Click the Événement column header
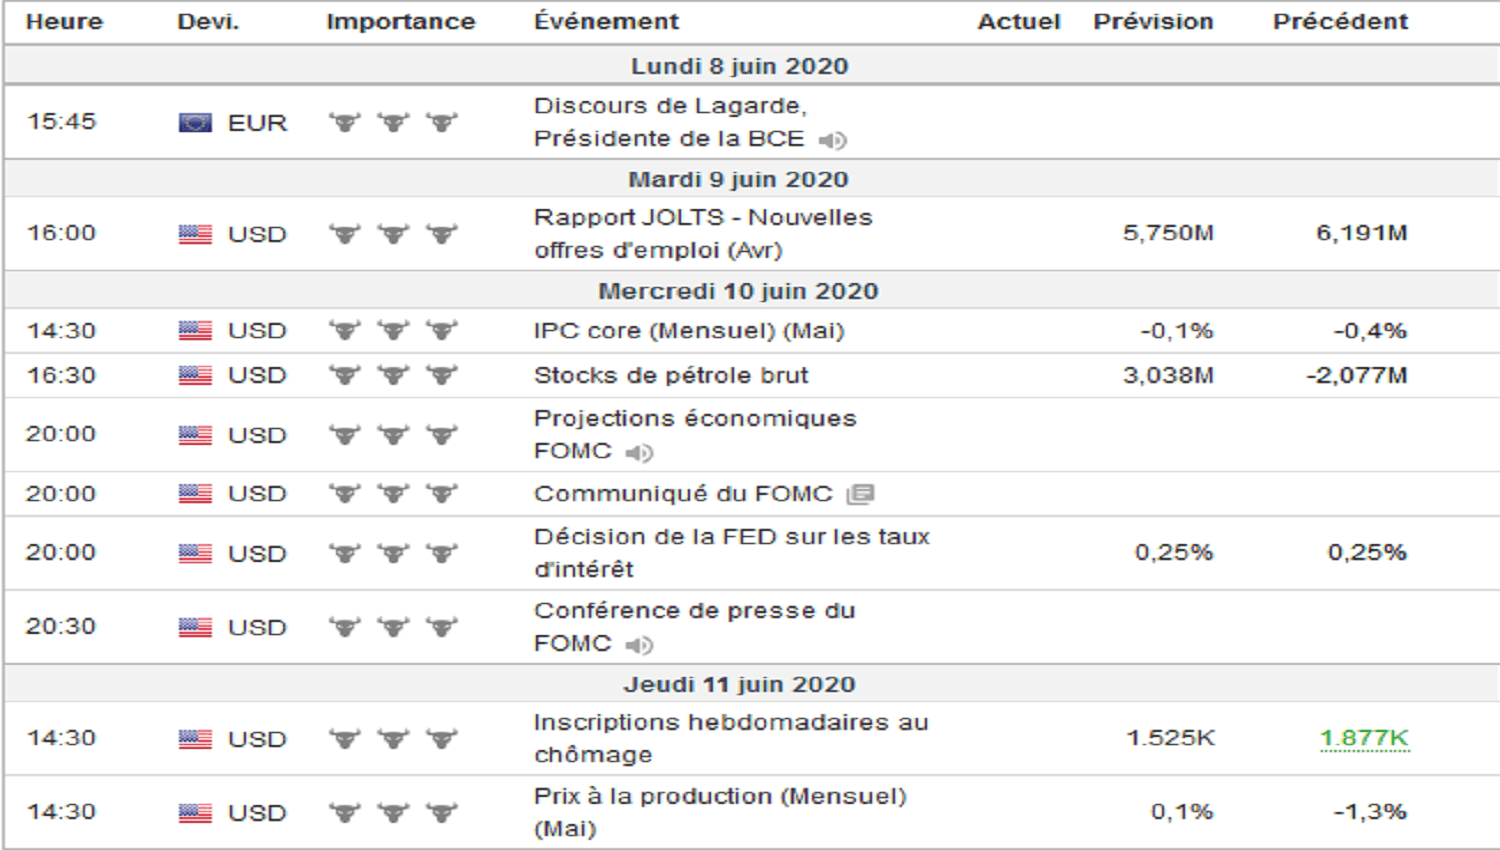This screenshot has width=1500, height=850. (x=606, y=22)
